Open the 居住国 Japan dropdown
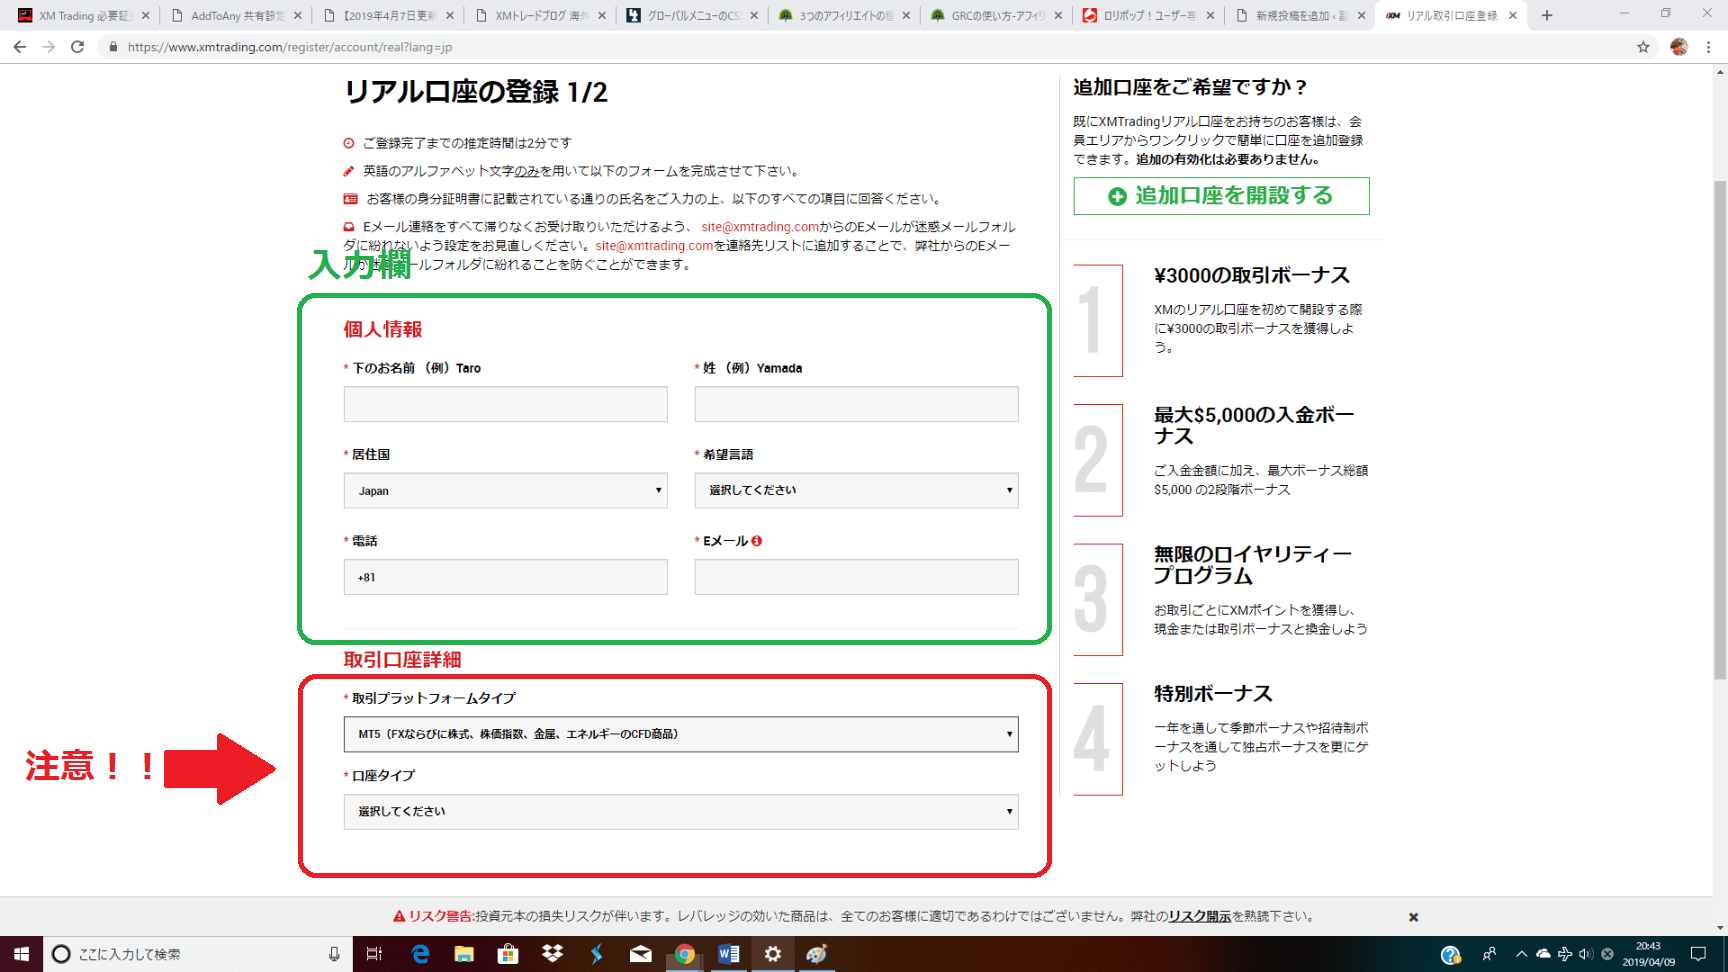Viewport: 1728px width, 972px height. pyautogui.click(x=506, y=490)
